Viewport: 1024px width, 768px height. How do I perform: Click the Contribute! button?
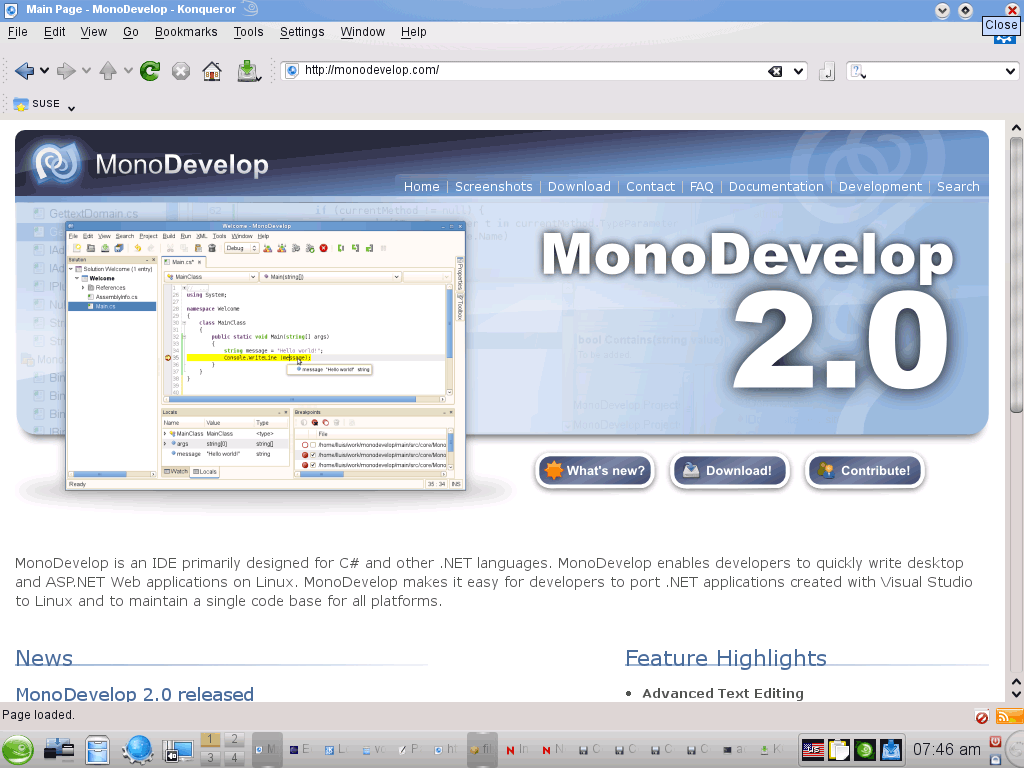coord(865,470)
